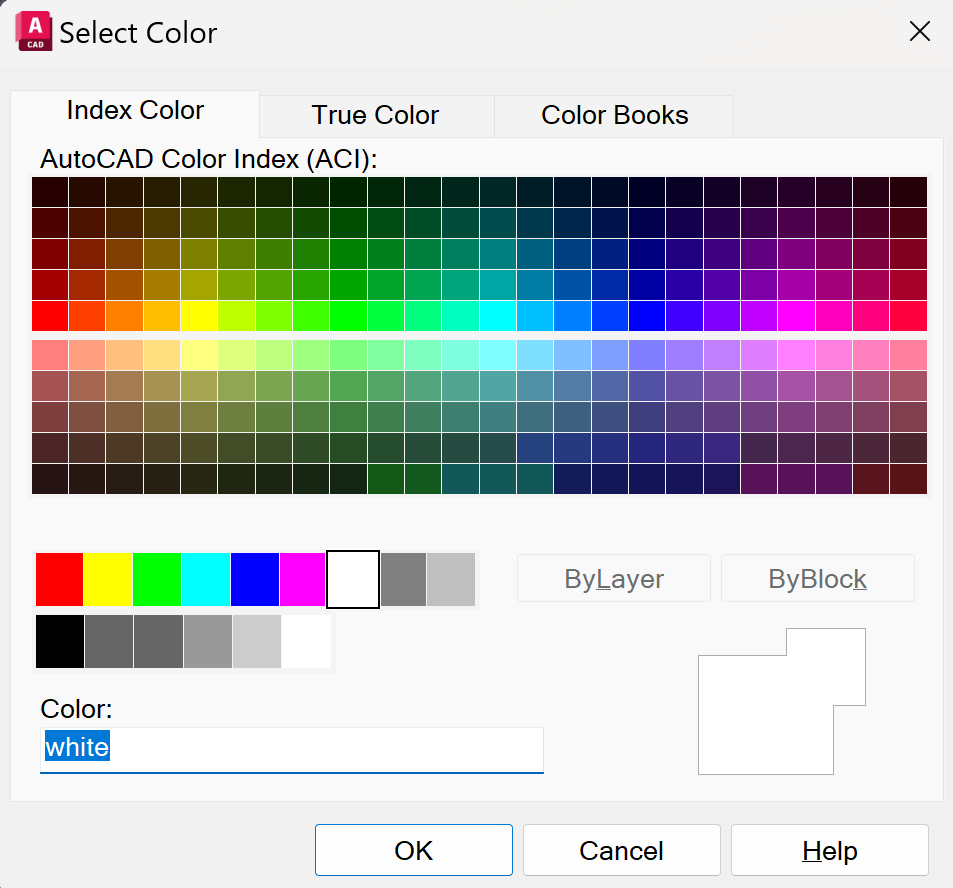This screenshot has height=888, width=953.
Task: Open Help for Select Color
Action: tap(830, 850)
